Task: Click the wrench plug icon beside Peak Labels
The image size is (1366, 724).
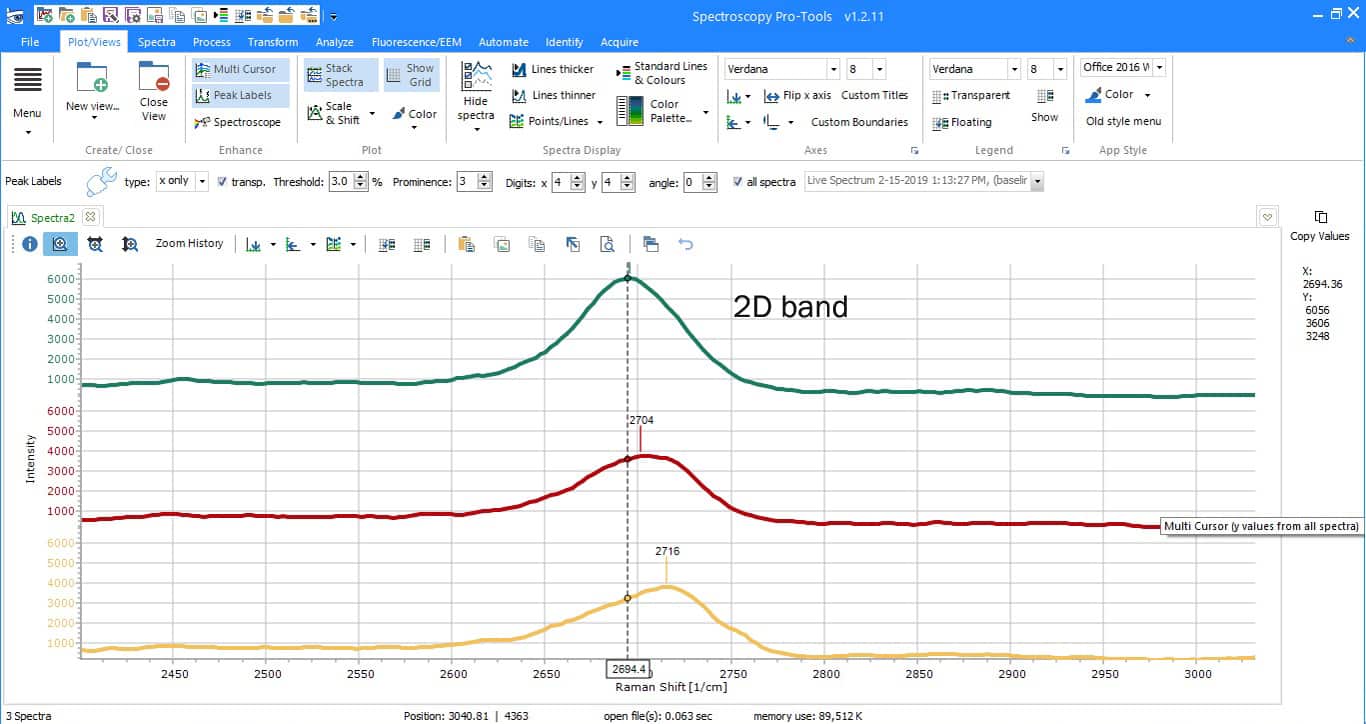Action: pos(101,181)
